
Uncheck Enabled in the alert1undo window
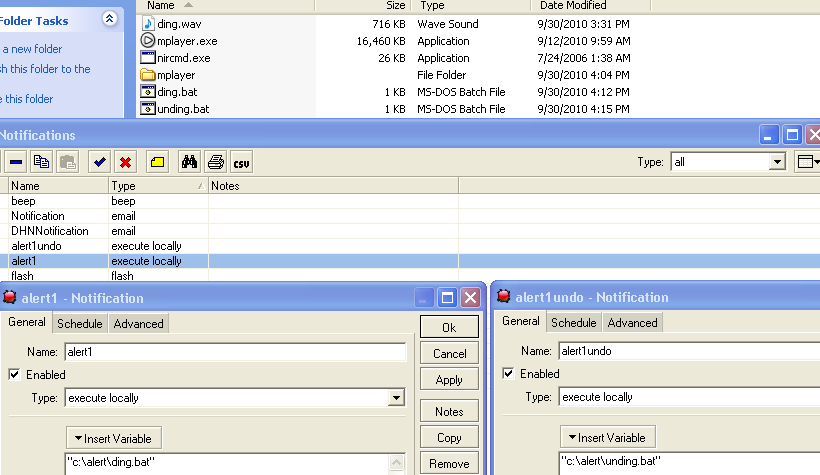coord(508,373)
